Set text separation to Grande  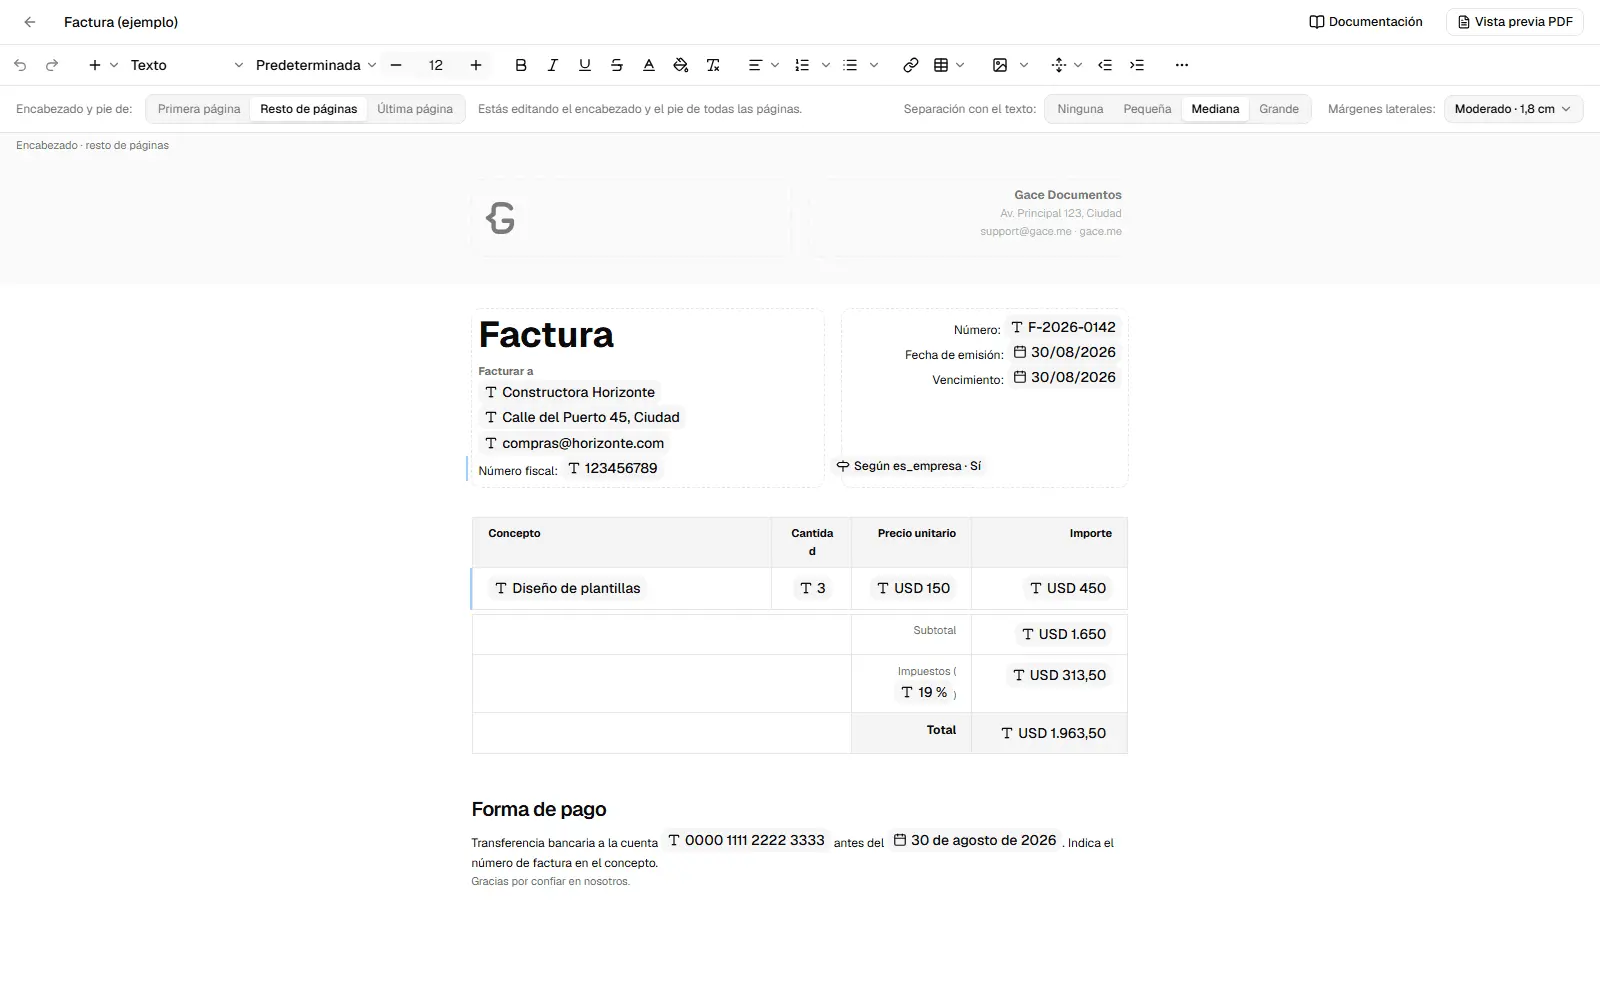click(x=1279, y=109)
